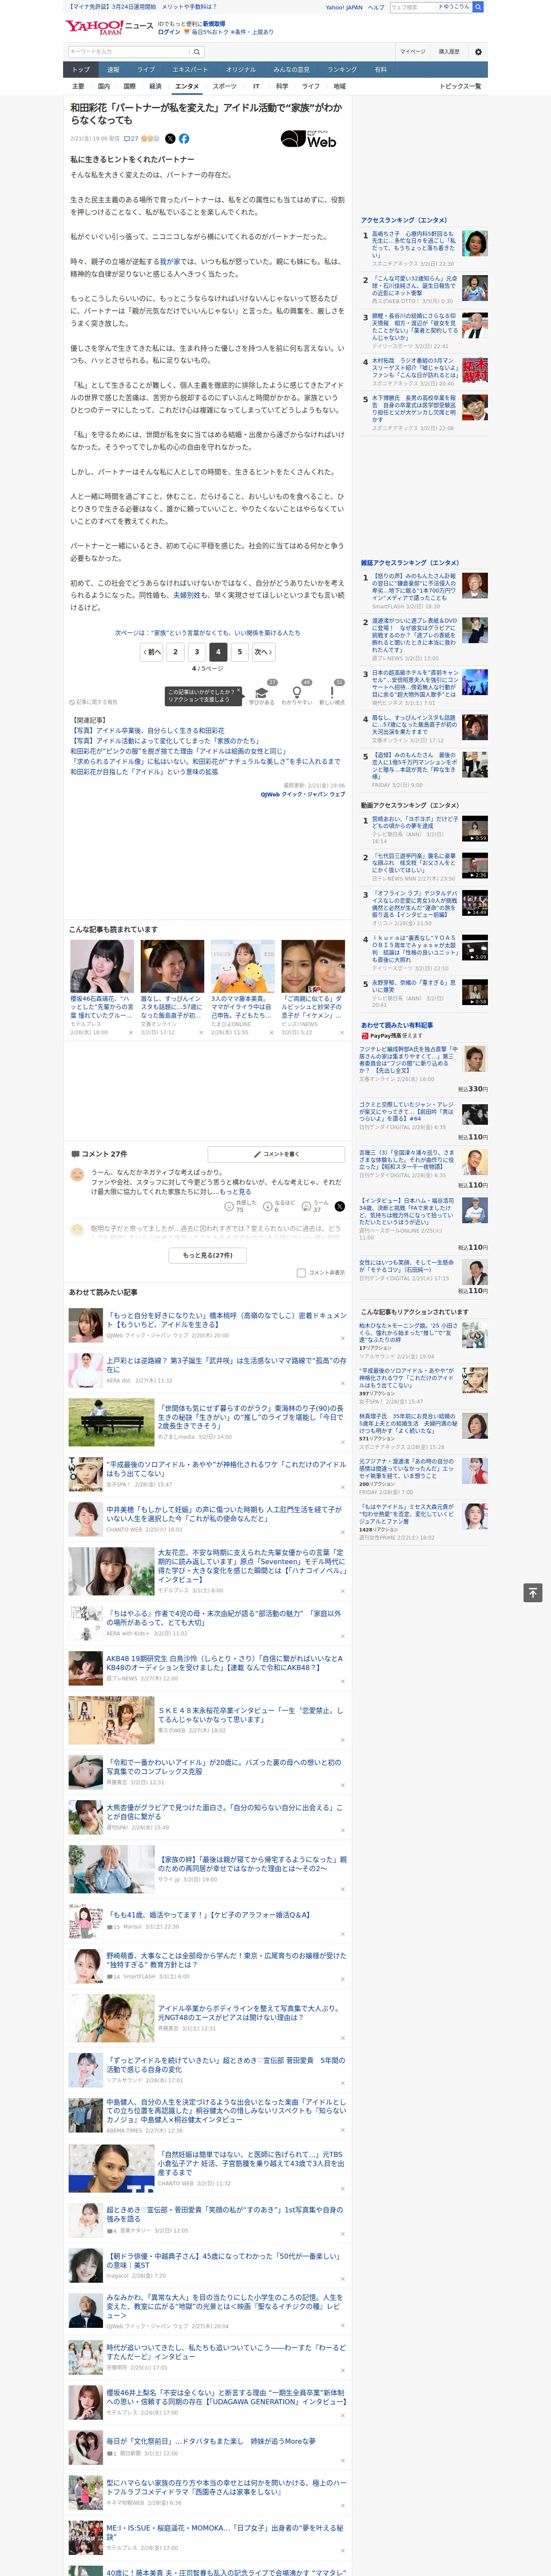The image size is (551, 2576).
Task: Open settings with the gear icon
Action: pyautogui.click(x=478, y=51)
